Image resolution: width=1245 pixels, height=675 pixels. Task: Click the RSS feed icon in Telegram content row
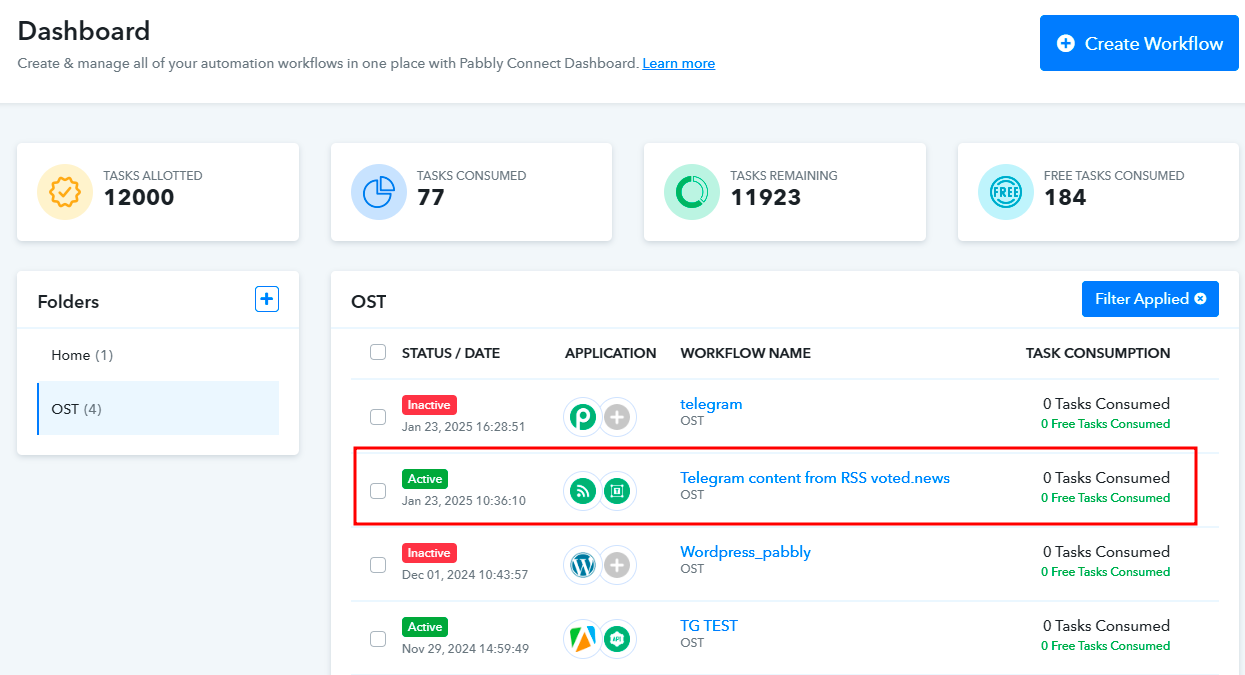pos(583,491)
